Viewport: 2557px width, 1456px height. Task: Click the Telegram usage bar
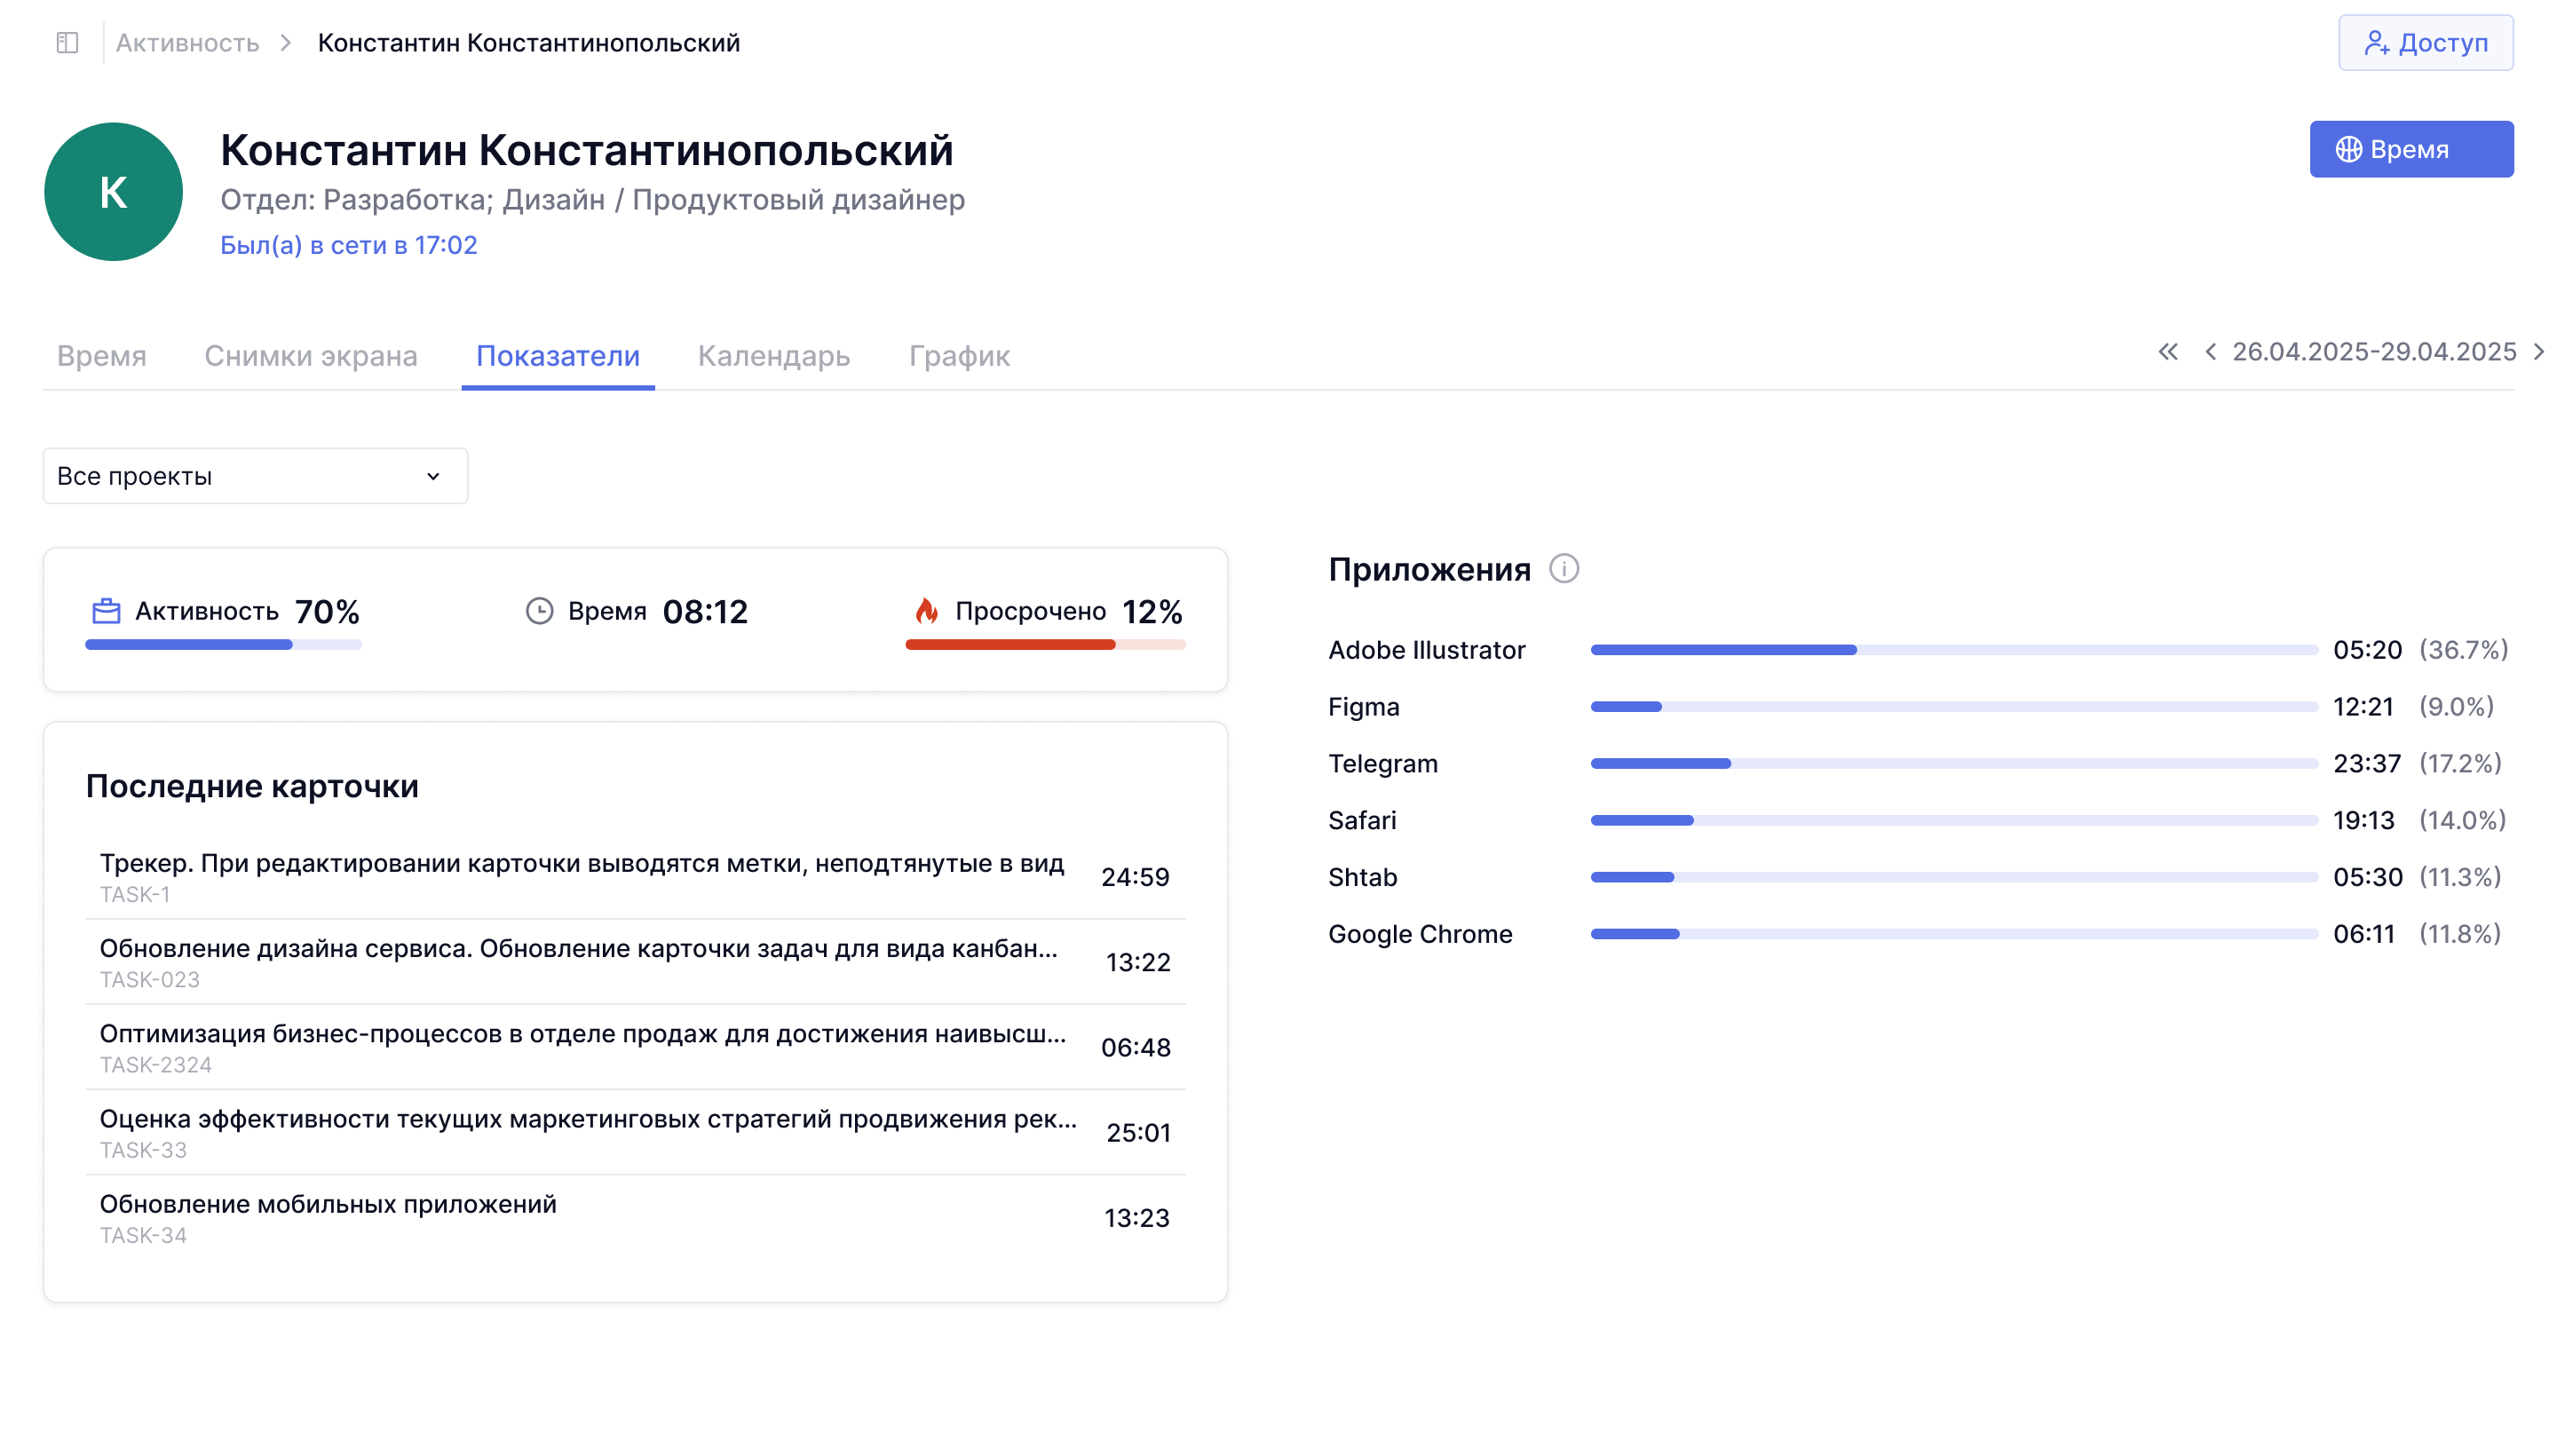click(x=1954, y=764)
